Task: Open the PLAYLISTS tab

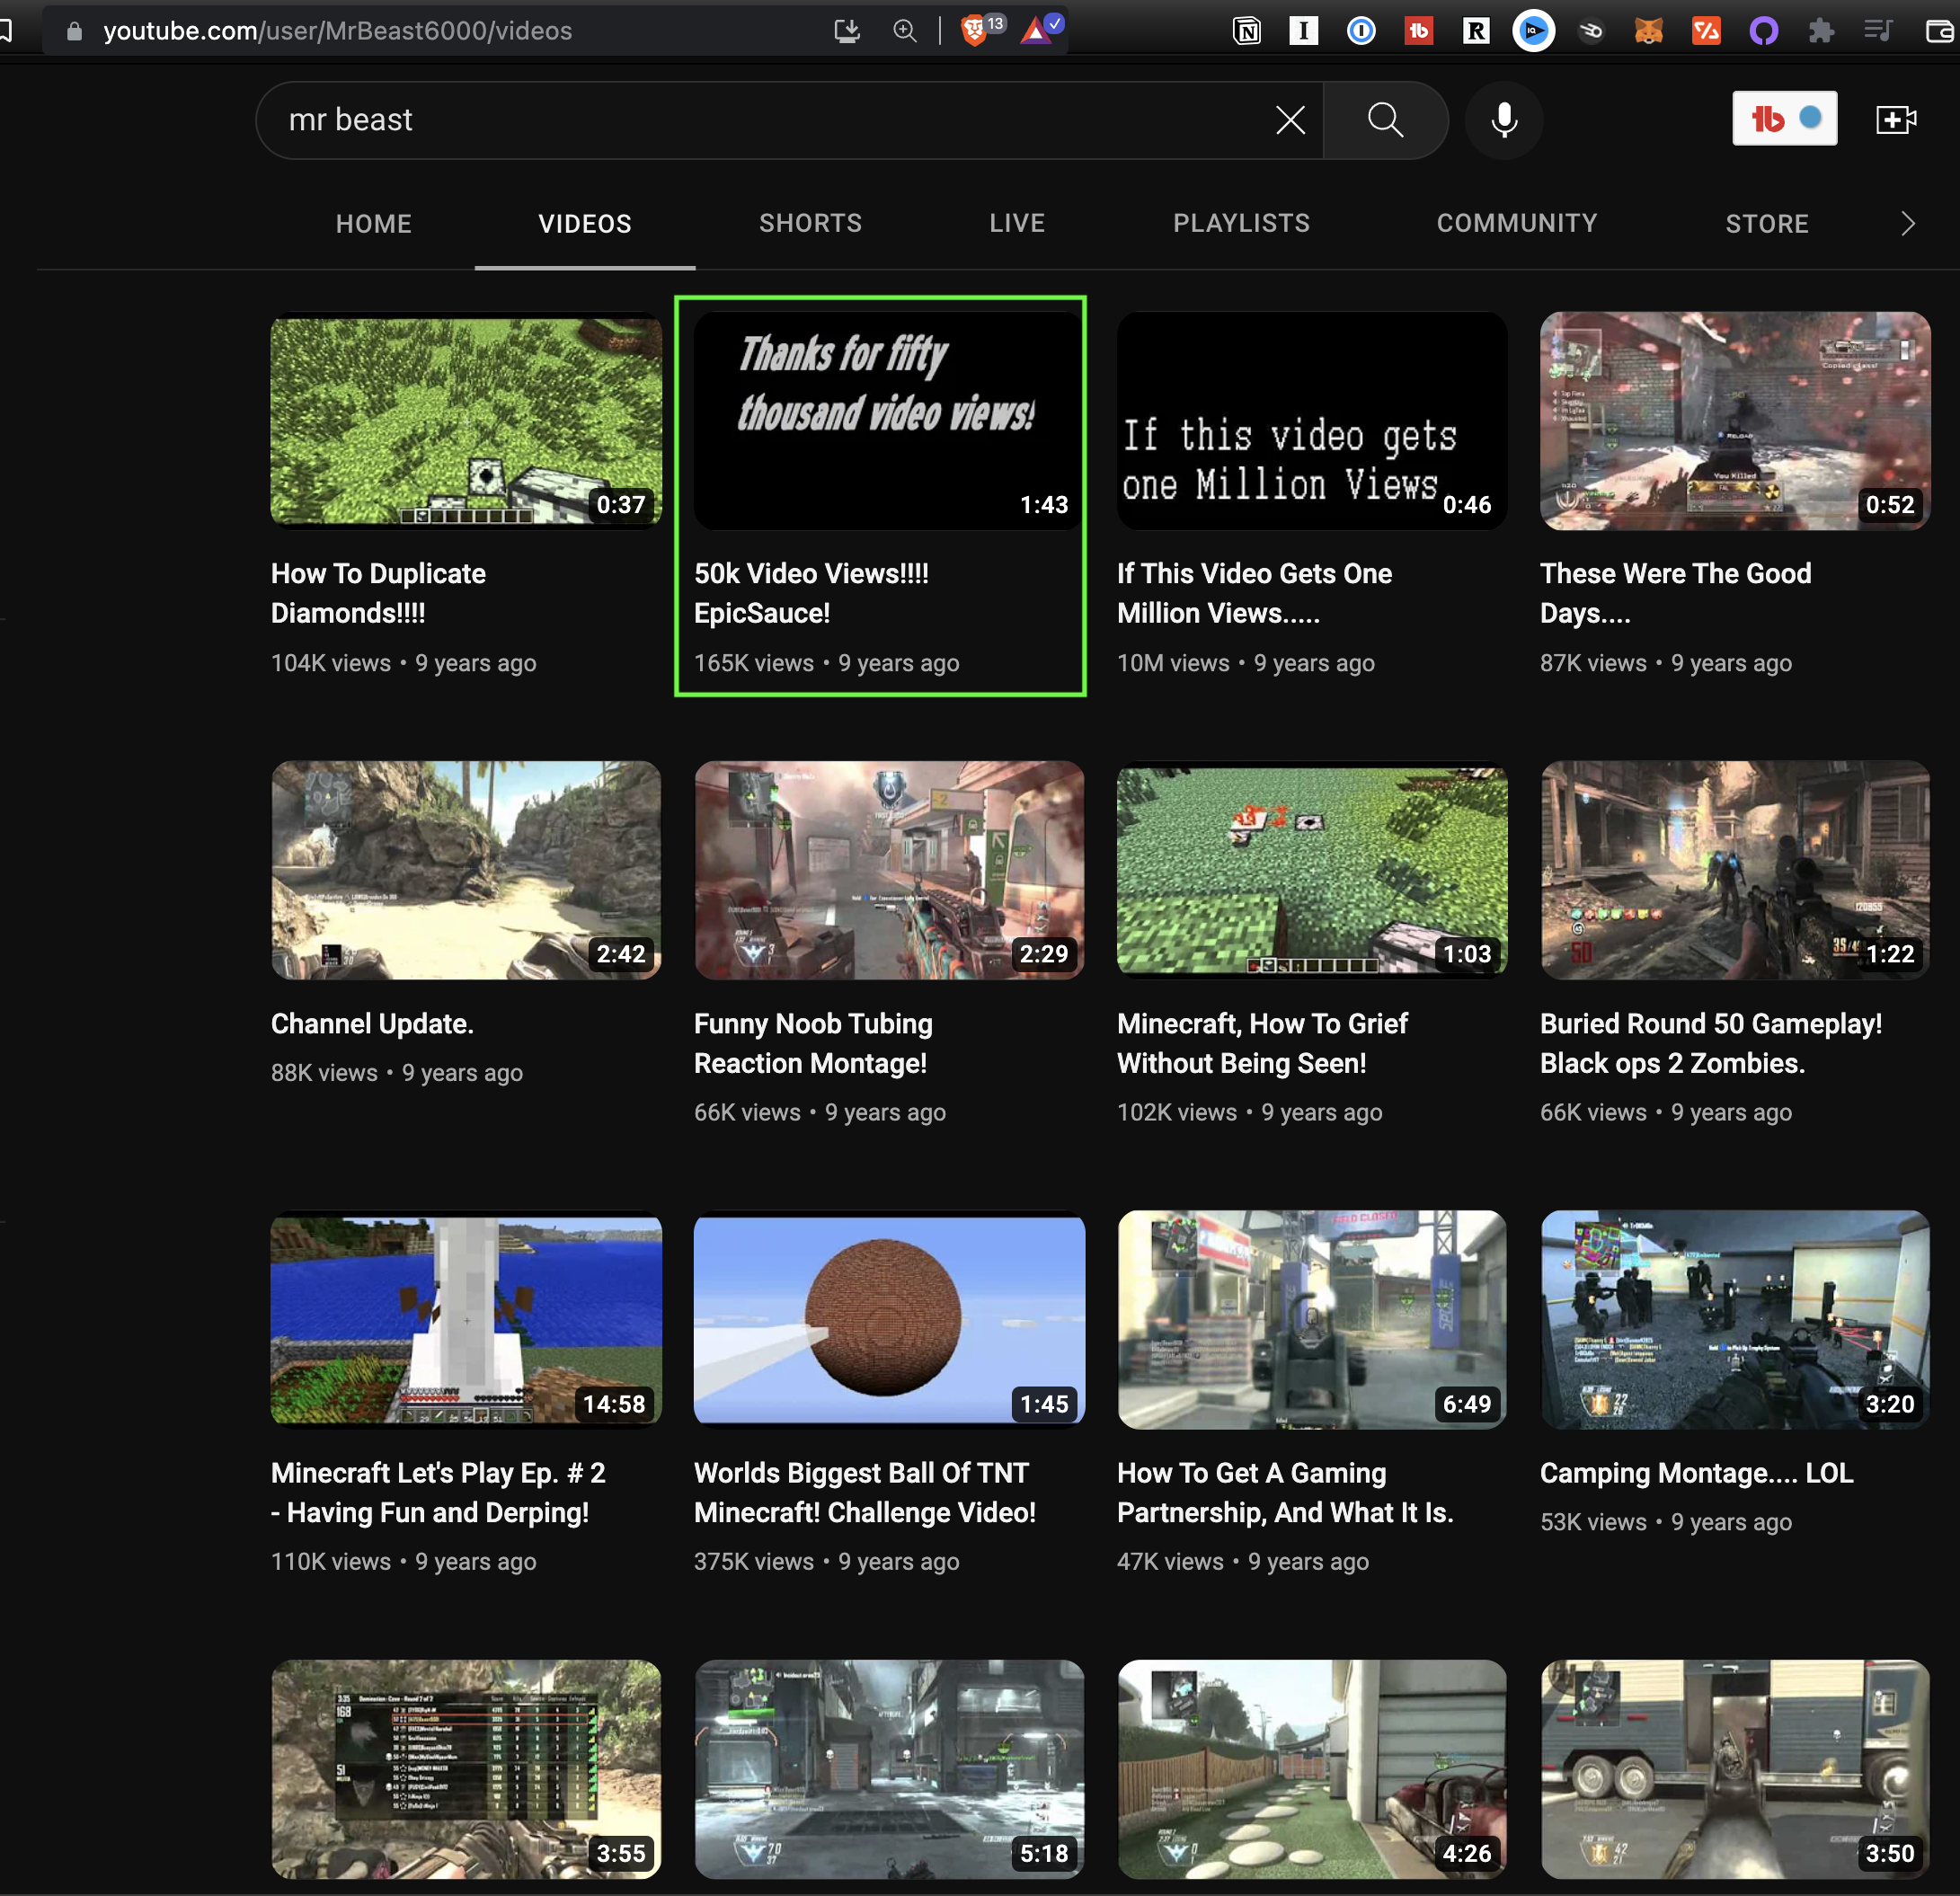Action: tap(1241, 223)
